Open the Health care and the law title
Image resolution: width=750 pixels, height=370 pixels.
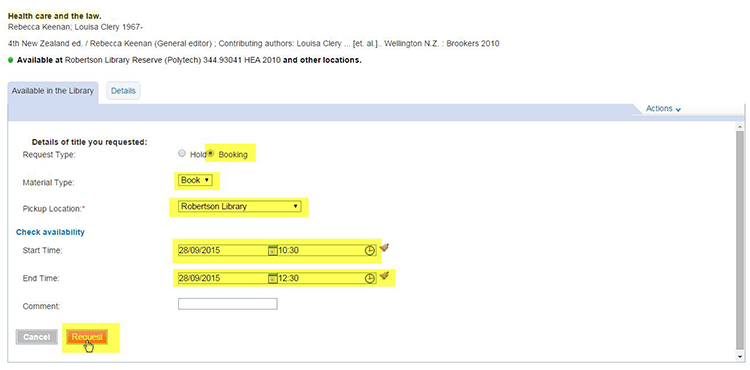pyautogui.click(x=55, y=16)
